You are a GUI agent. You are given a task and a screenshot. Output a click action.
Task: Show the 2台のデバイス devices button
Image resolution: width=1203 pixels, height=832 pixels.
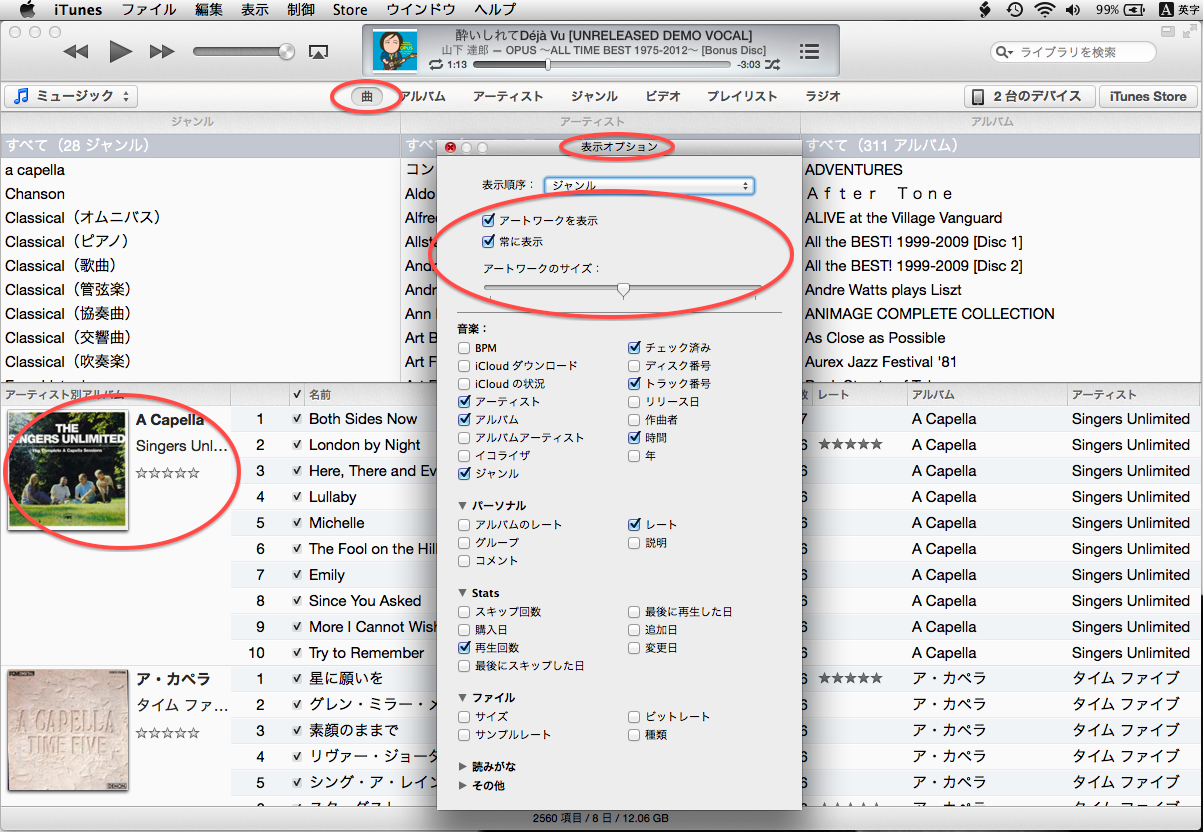click(x=1029, y=97)
